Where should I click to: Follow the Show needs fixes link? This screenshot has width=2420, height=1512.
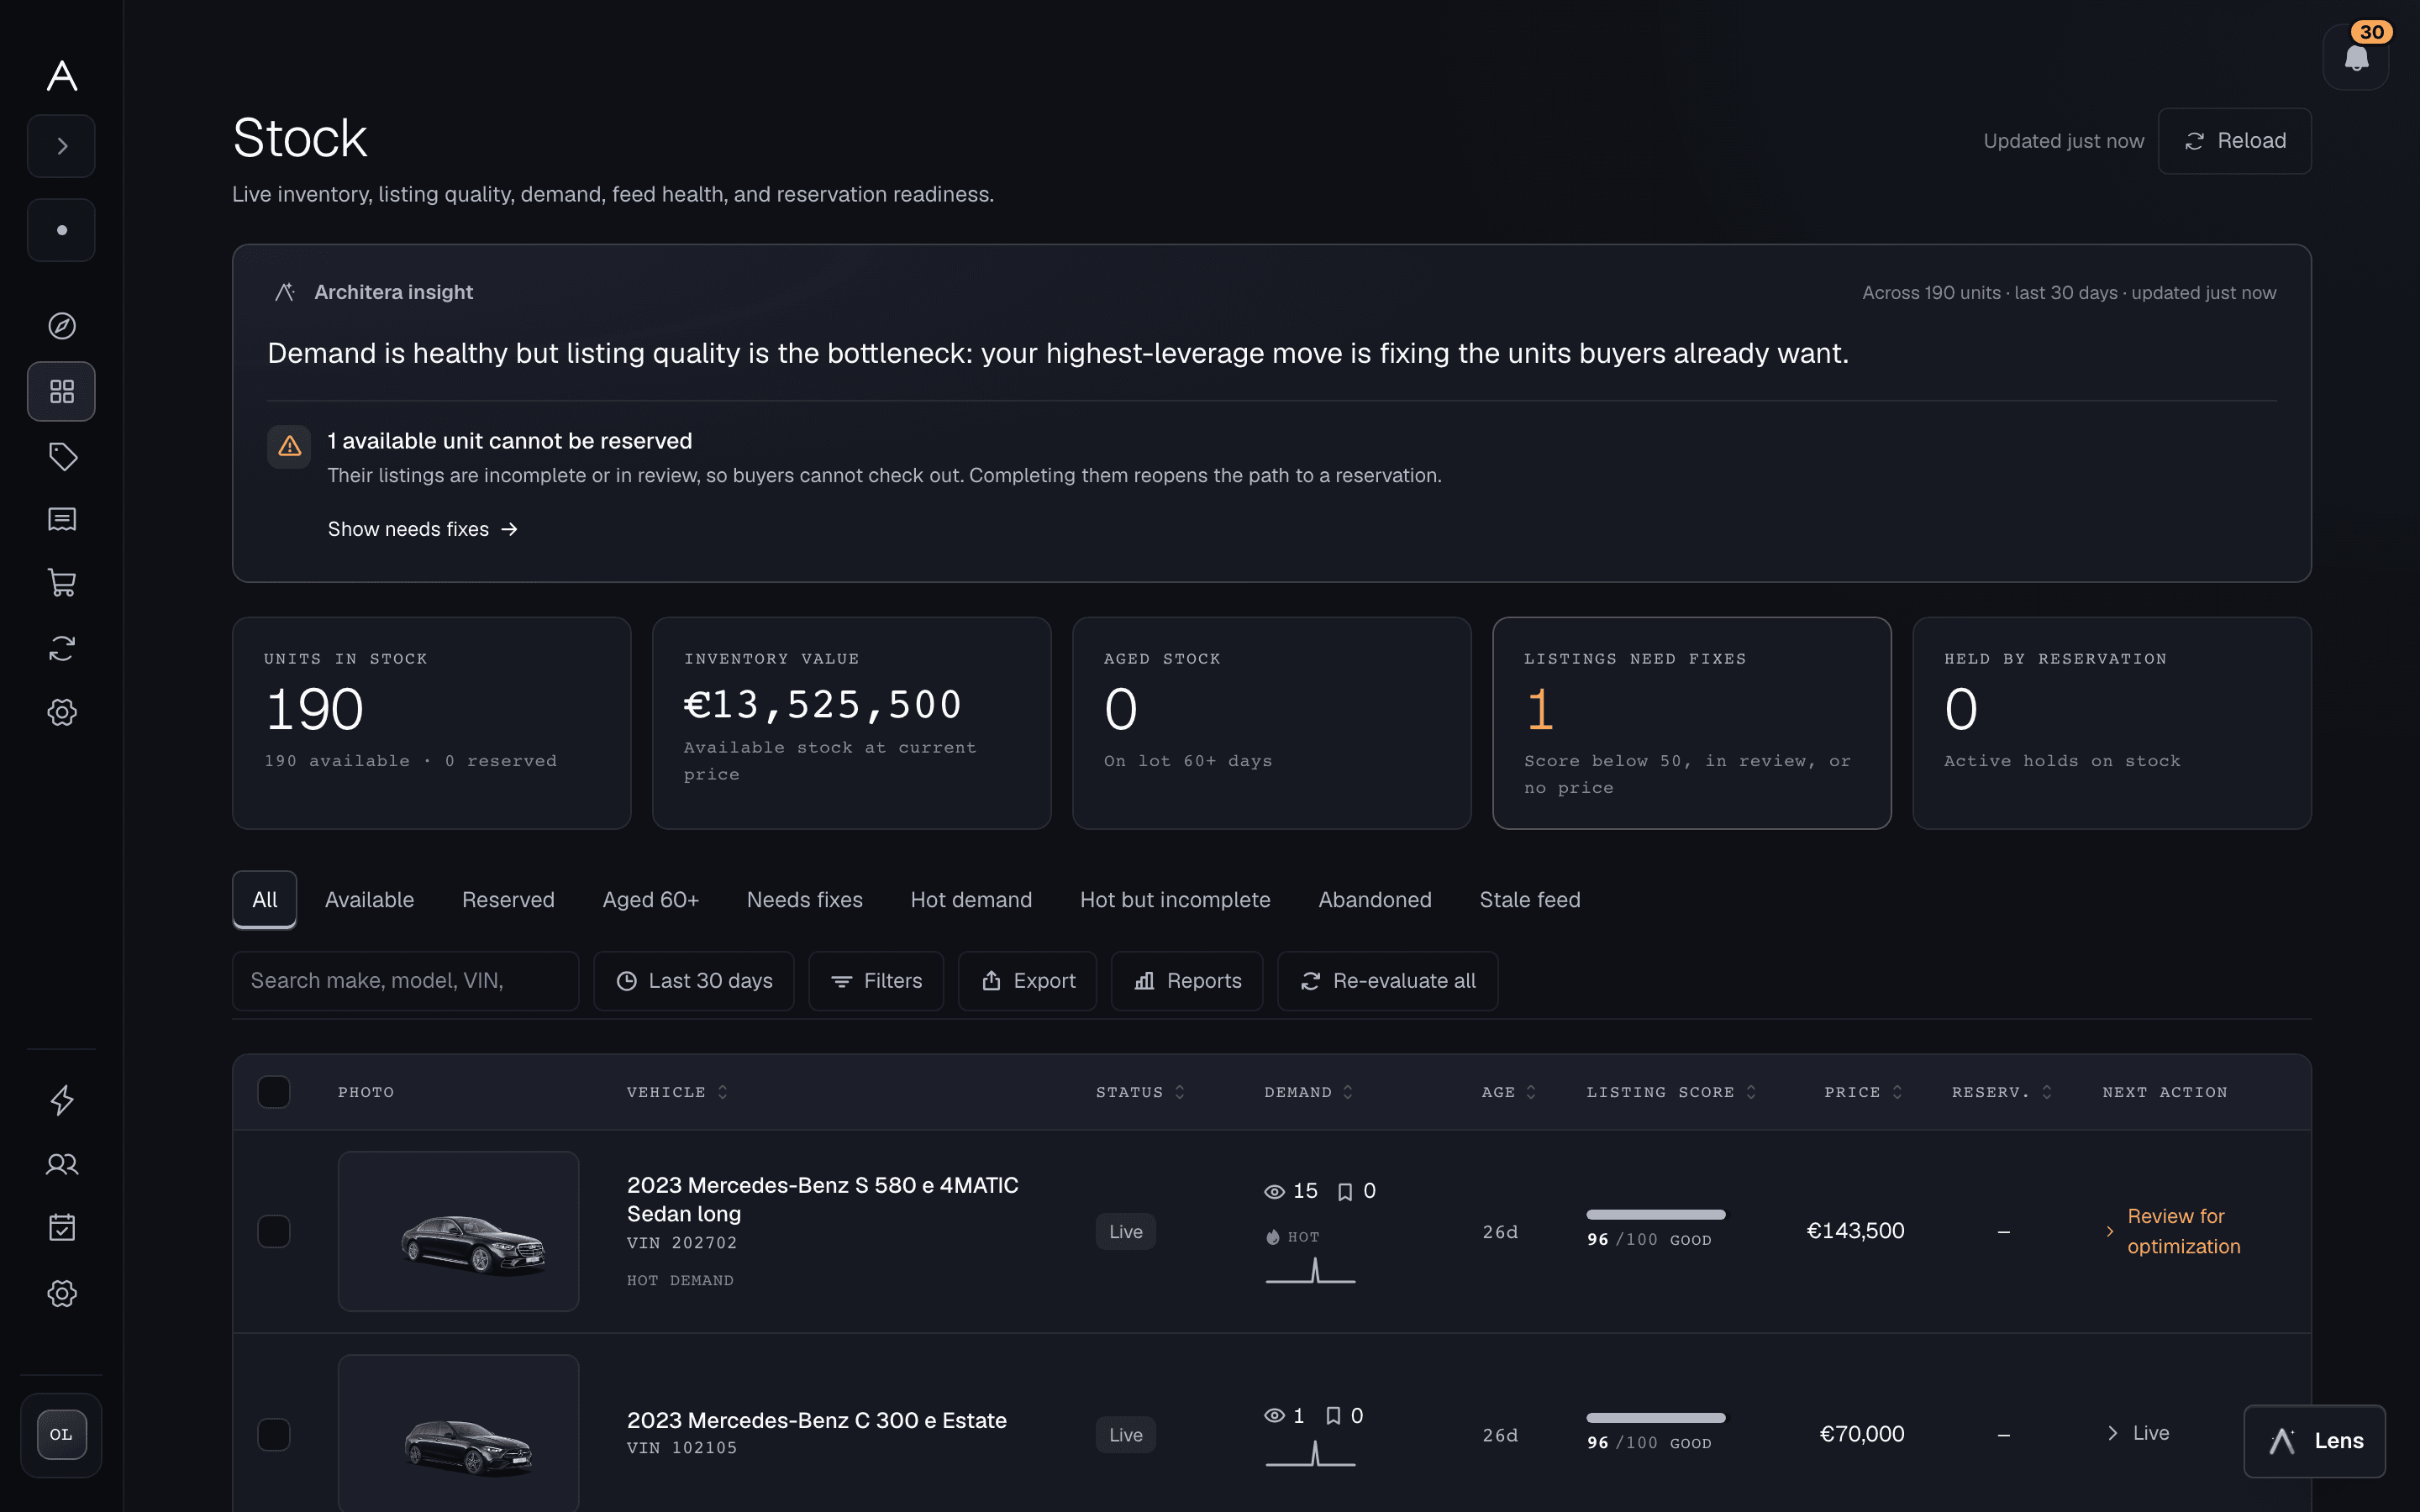(422, 529)
